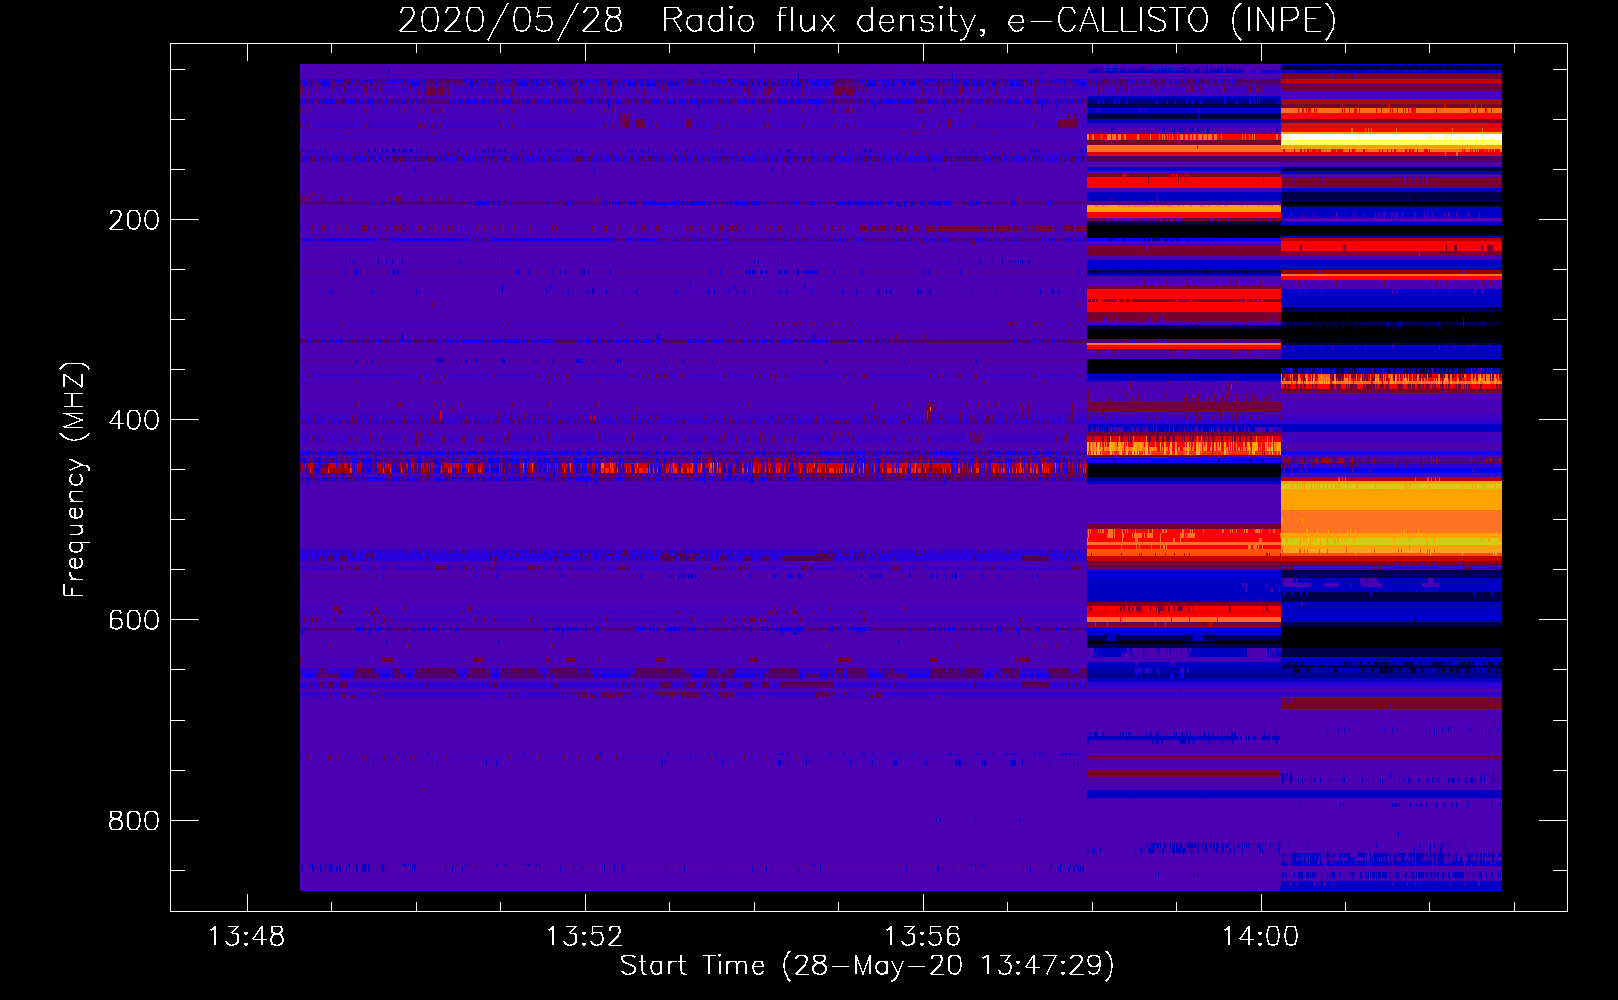This screenshot has width=1618, height=1000.
Task: Click the 400 frequency tick label
Action: tap(134, 420)
